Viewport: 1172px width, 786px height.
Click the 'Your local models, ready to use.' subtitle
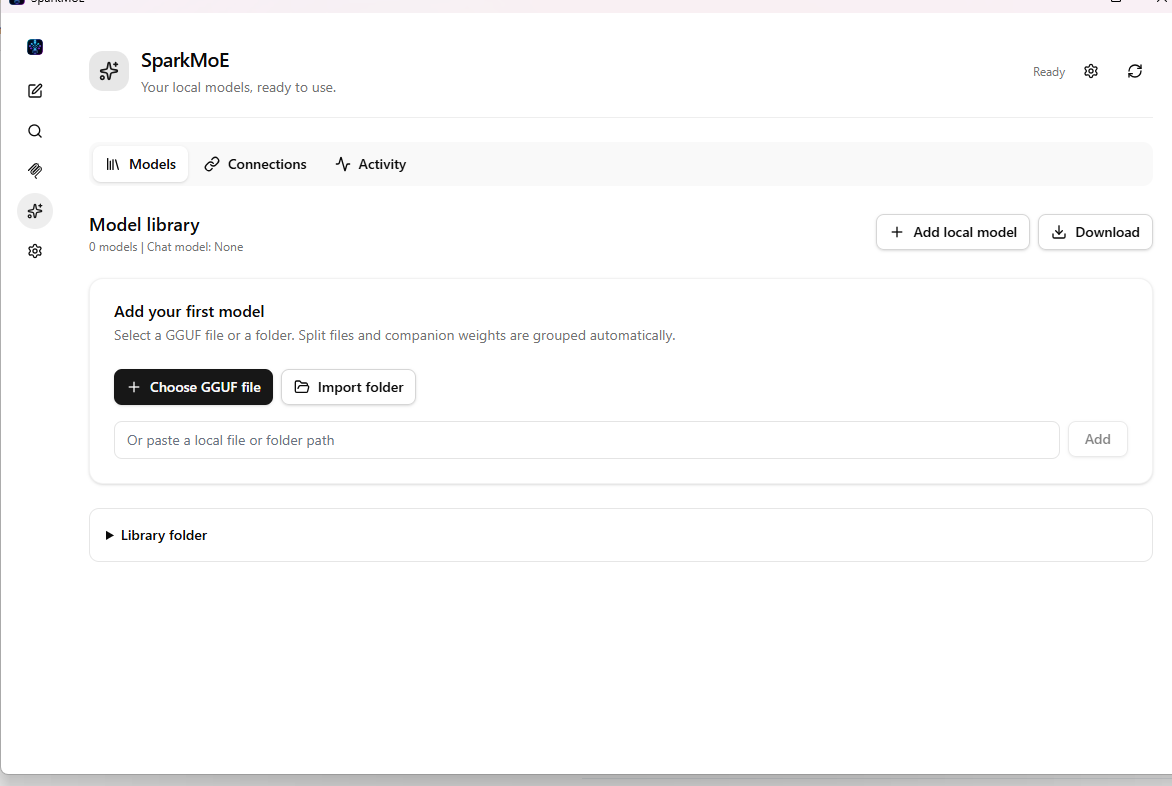pos(238,87)
